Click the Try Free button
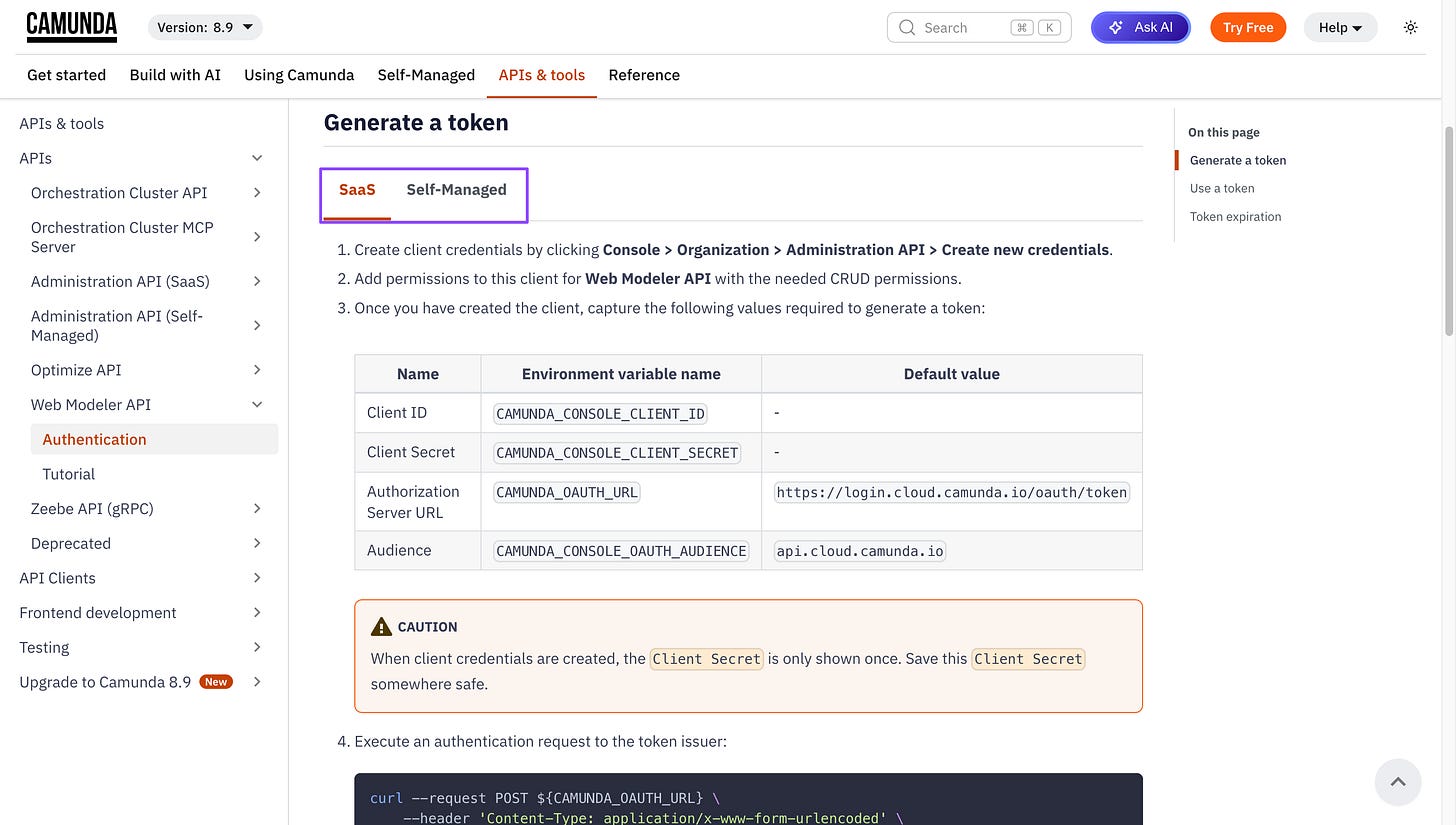Viewport: 1456px width, 825px height. [1247, 27]
